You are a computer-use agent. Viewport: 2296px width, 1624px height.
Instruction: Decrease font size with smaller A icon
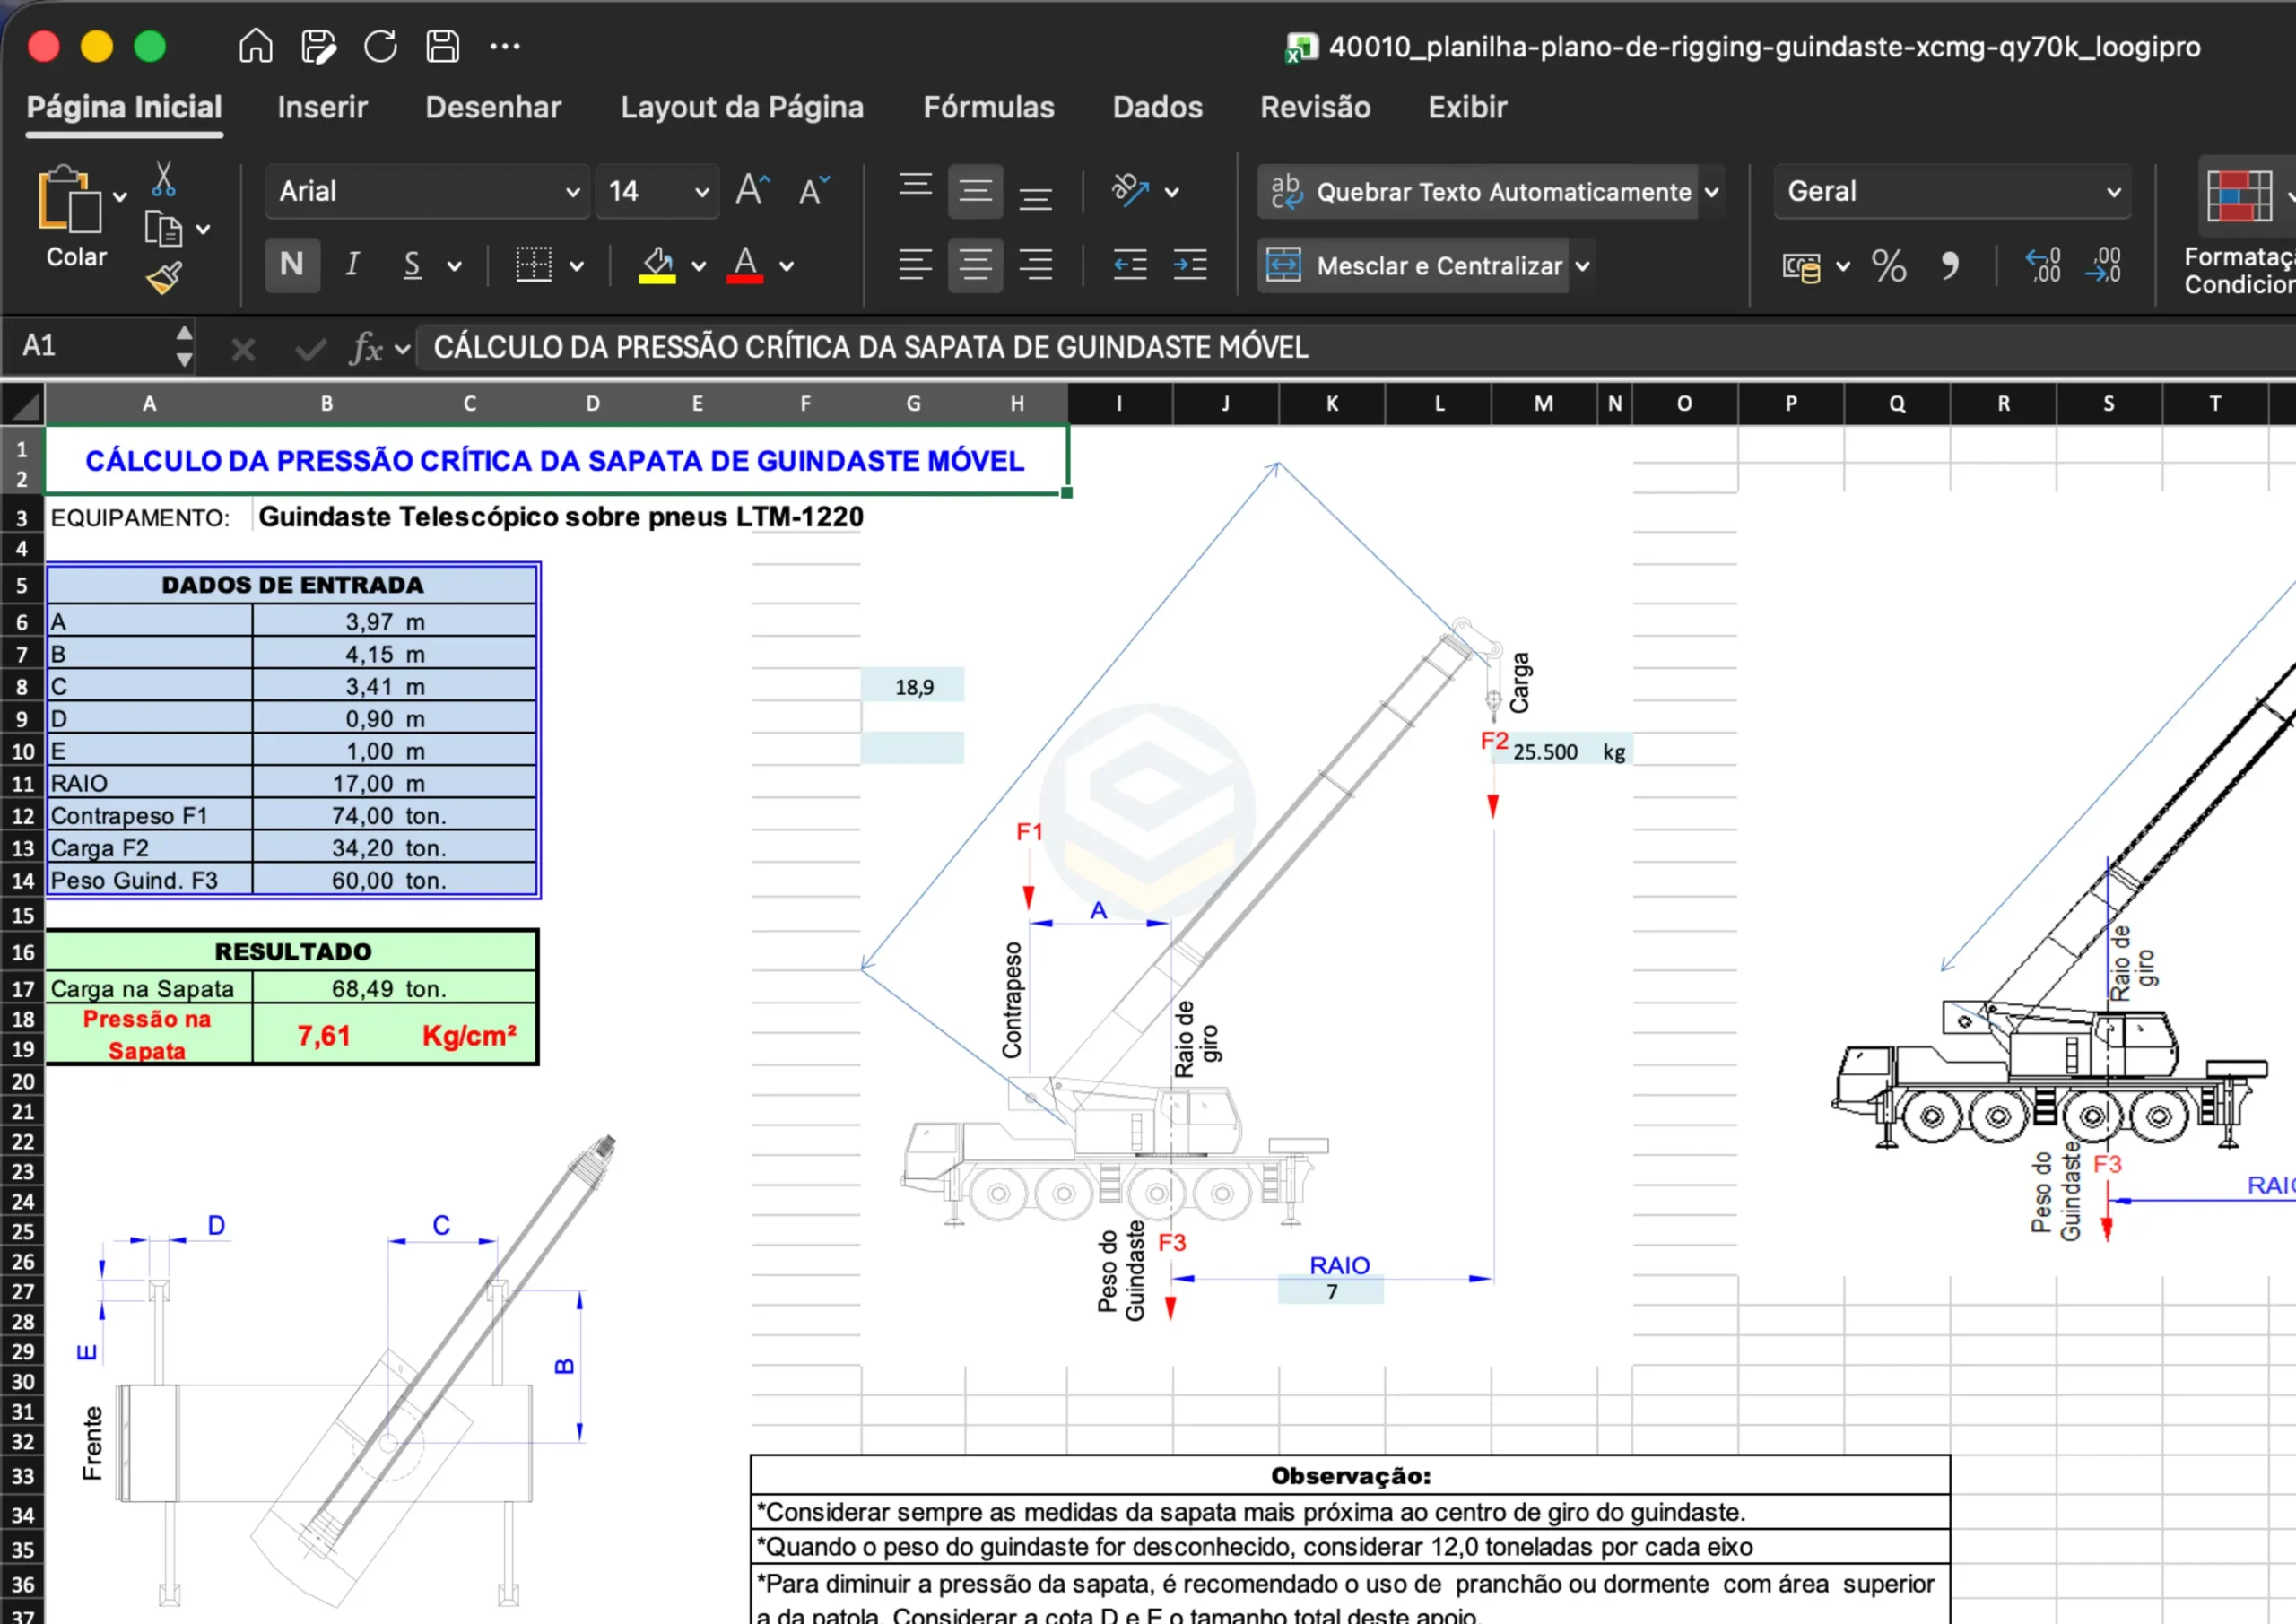[814, 190]
